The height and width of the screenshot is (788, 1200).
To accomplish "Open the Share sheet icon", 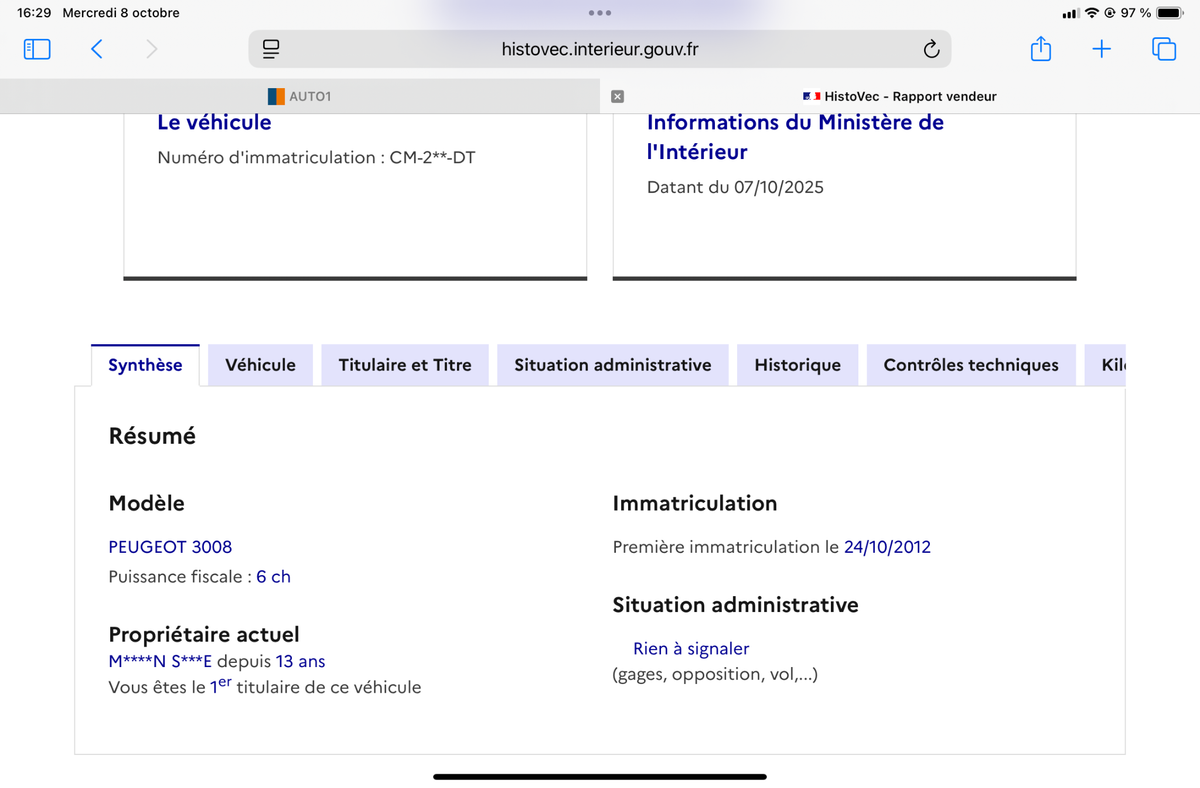I will point(1041,48).
